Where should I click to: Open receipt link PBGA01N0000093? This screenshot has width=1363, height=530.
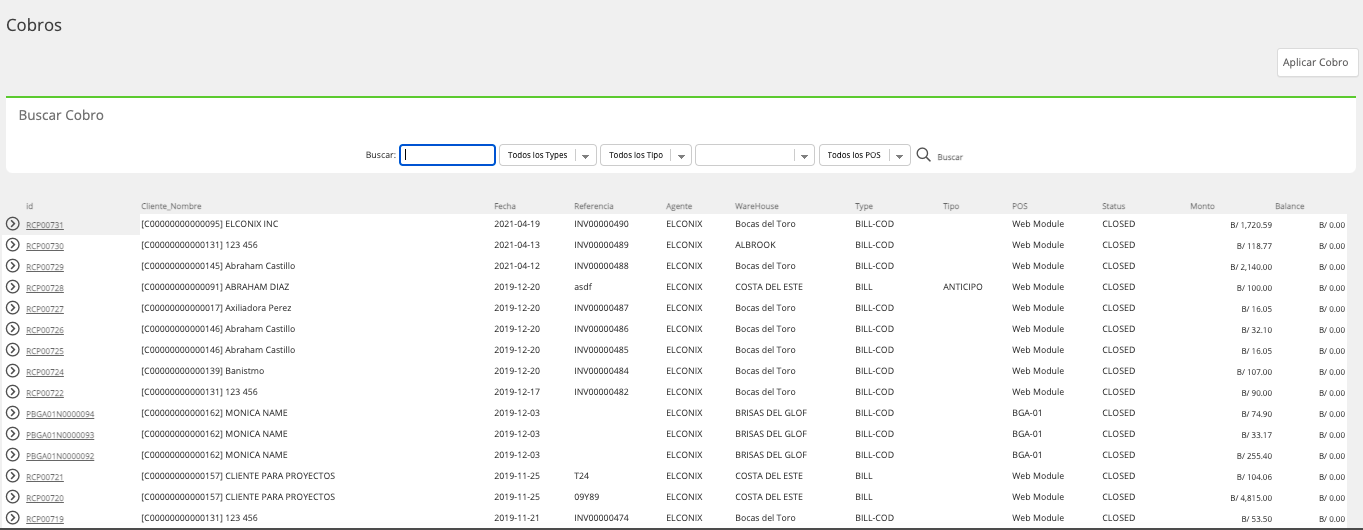point(60,435)
